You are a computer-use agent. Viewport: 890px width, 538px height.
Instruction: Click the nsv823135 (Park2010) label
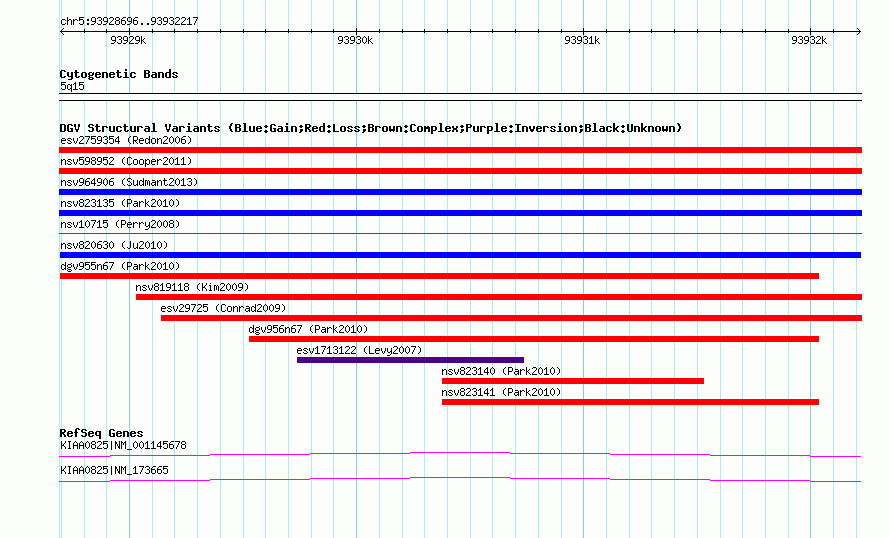tap(120, 203)
